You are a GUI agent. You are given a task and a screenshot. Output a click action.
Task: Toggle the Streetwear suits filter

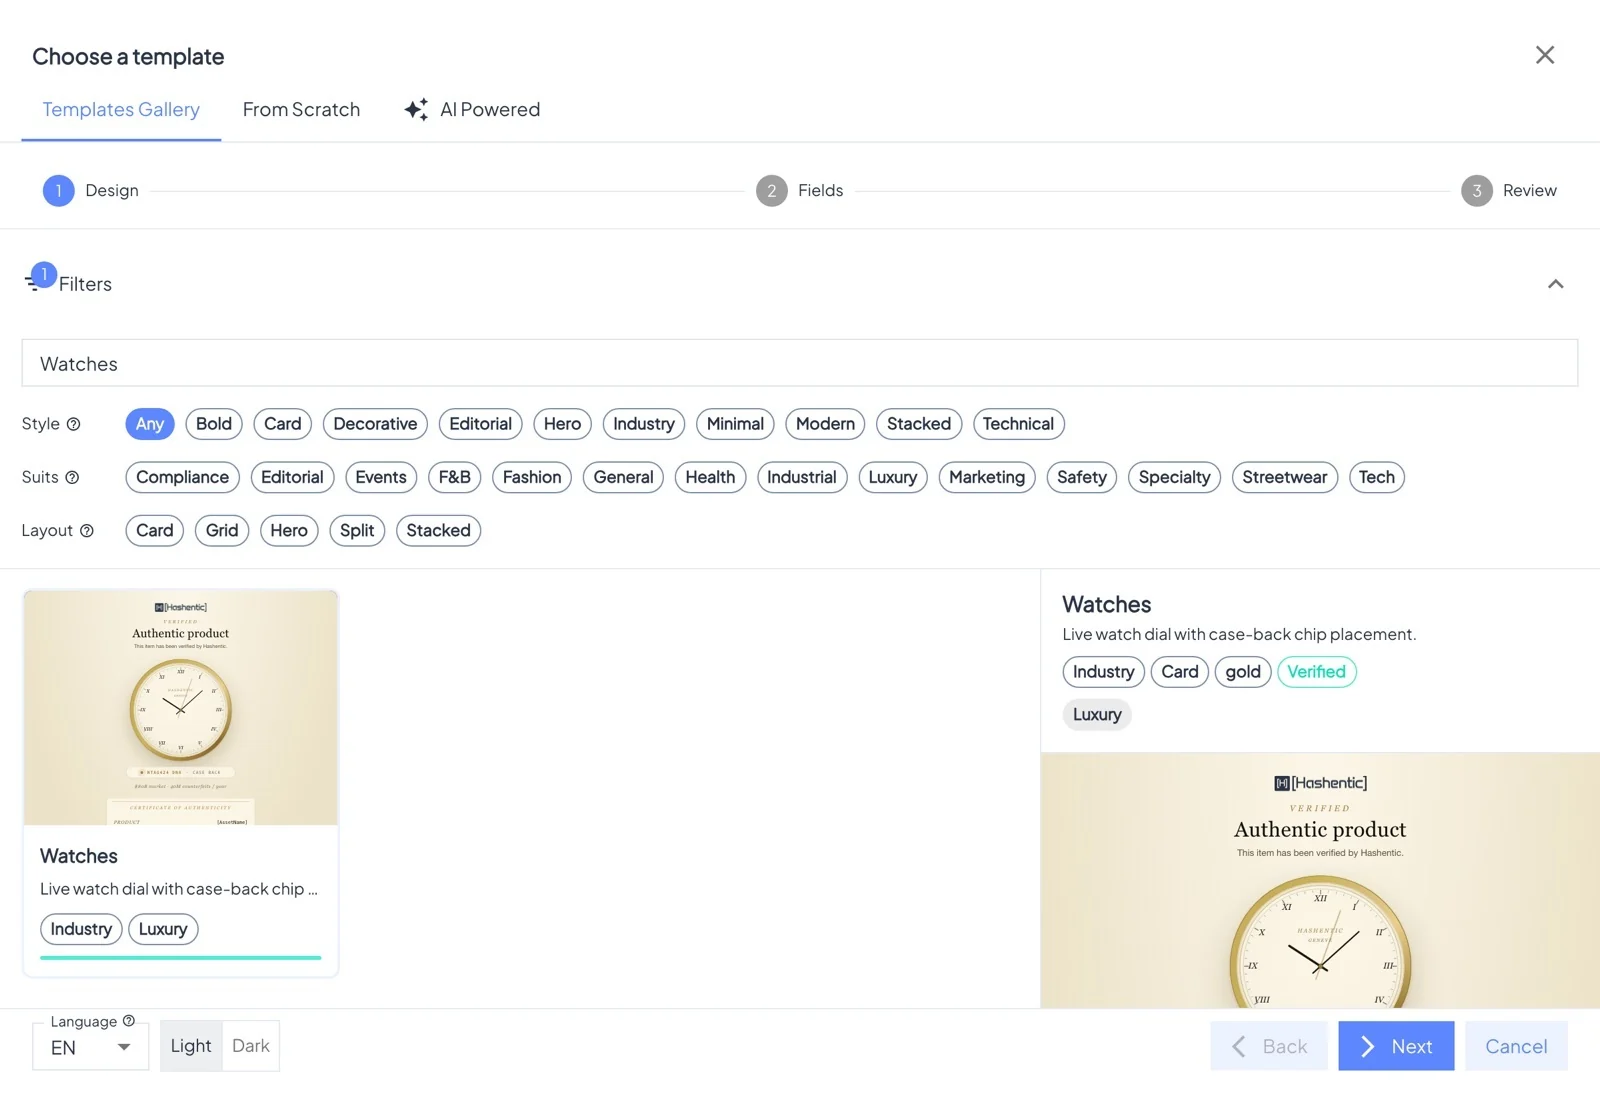coord(1285,477)
